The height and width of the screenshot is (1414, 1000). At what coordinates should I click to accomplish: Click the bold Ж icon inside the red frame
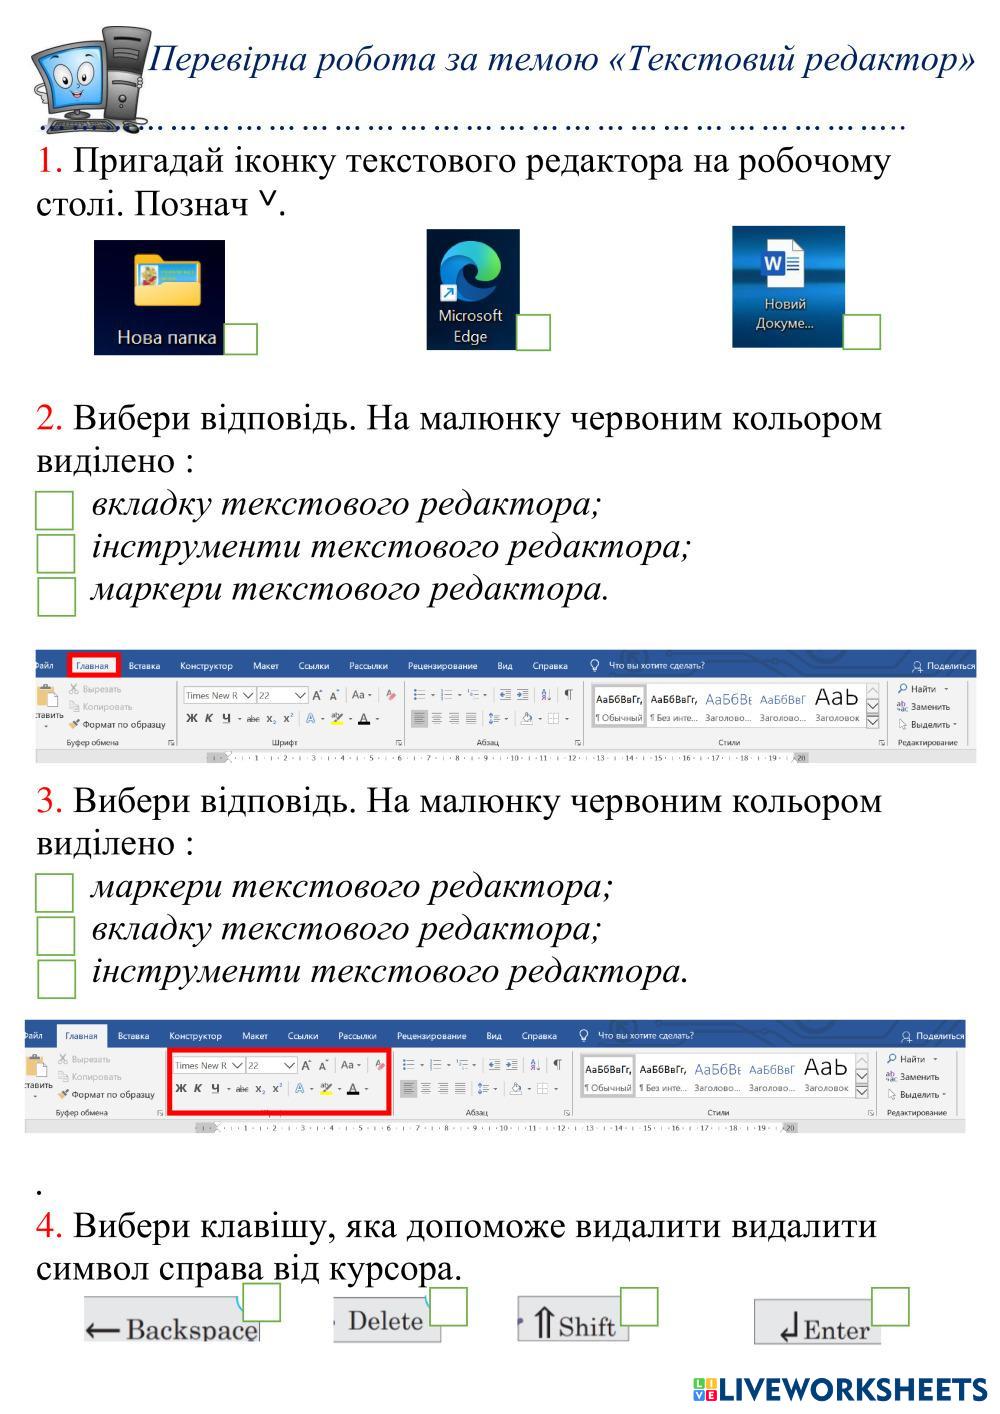(x=181, y=1089)
